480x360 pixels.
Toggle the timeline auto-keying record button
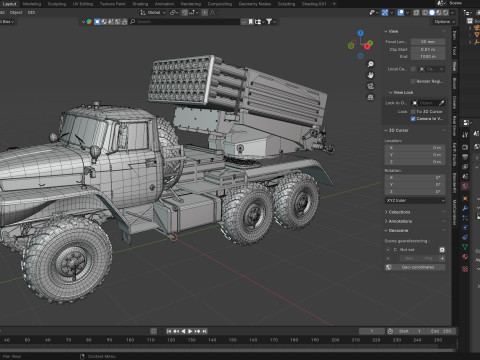coord(153,331)
